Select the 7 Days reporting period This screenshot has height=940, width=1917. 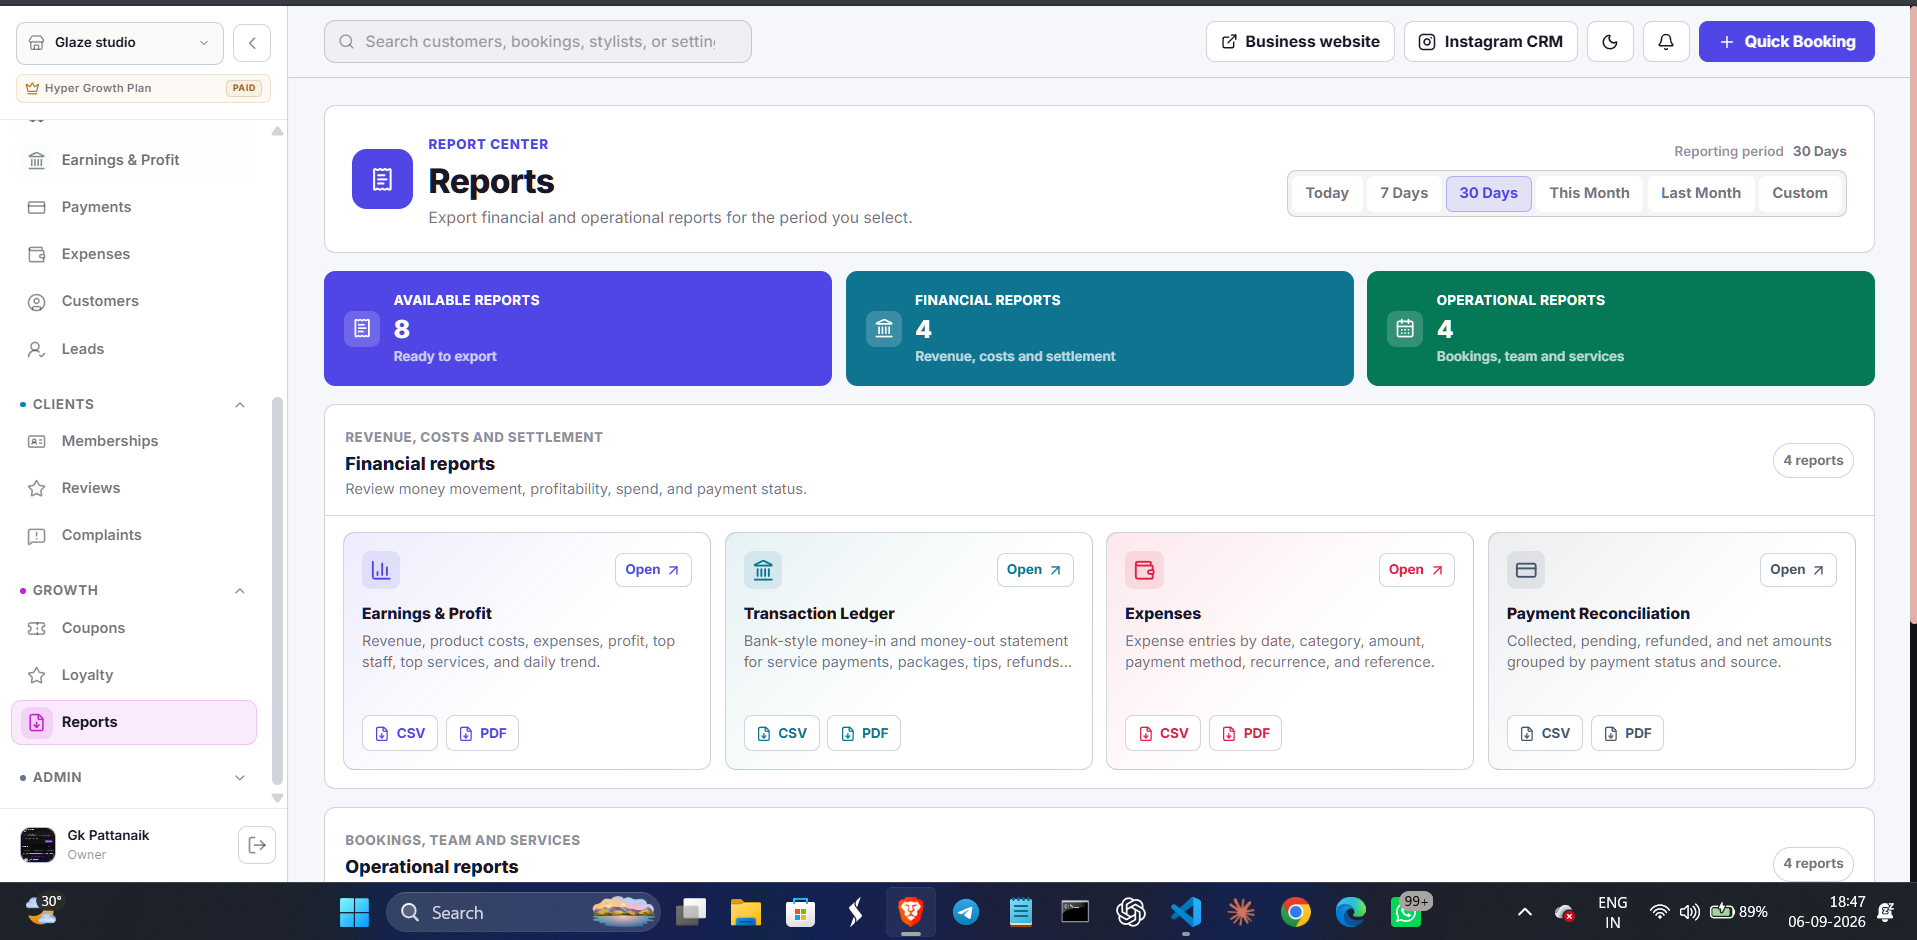pyautogui.click(x=1404, y=193)
